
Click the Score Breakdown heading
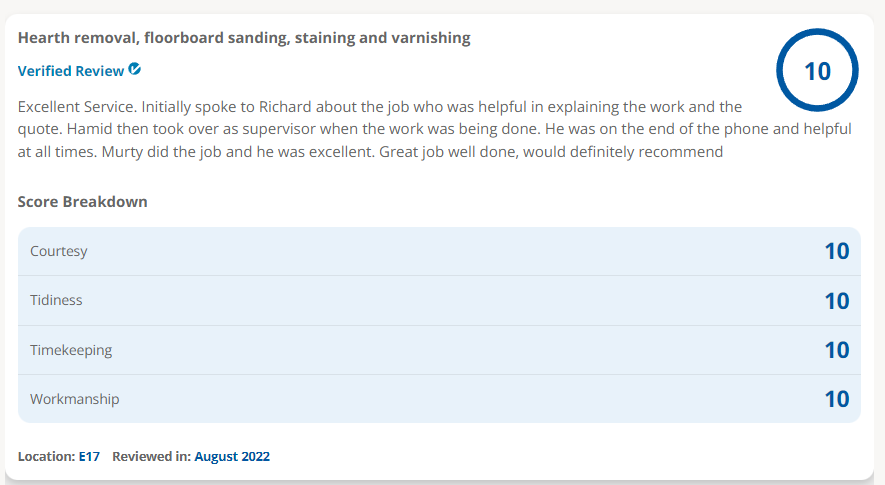coord(82,202)
